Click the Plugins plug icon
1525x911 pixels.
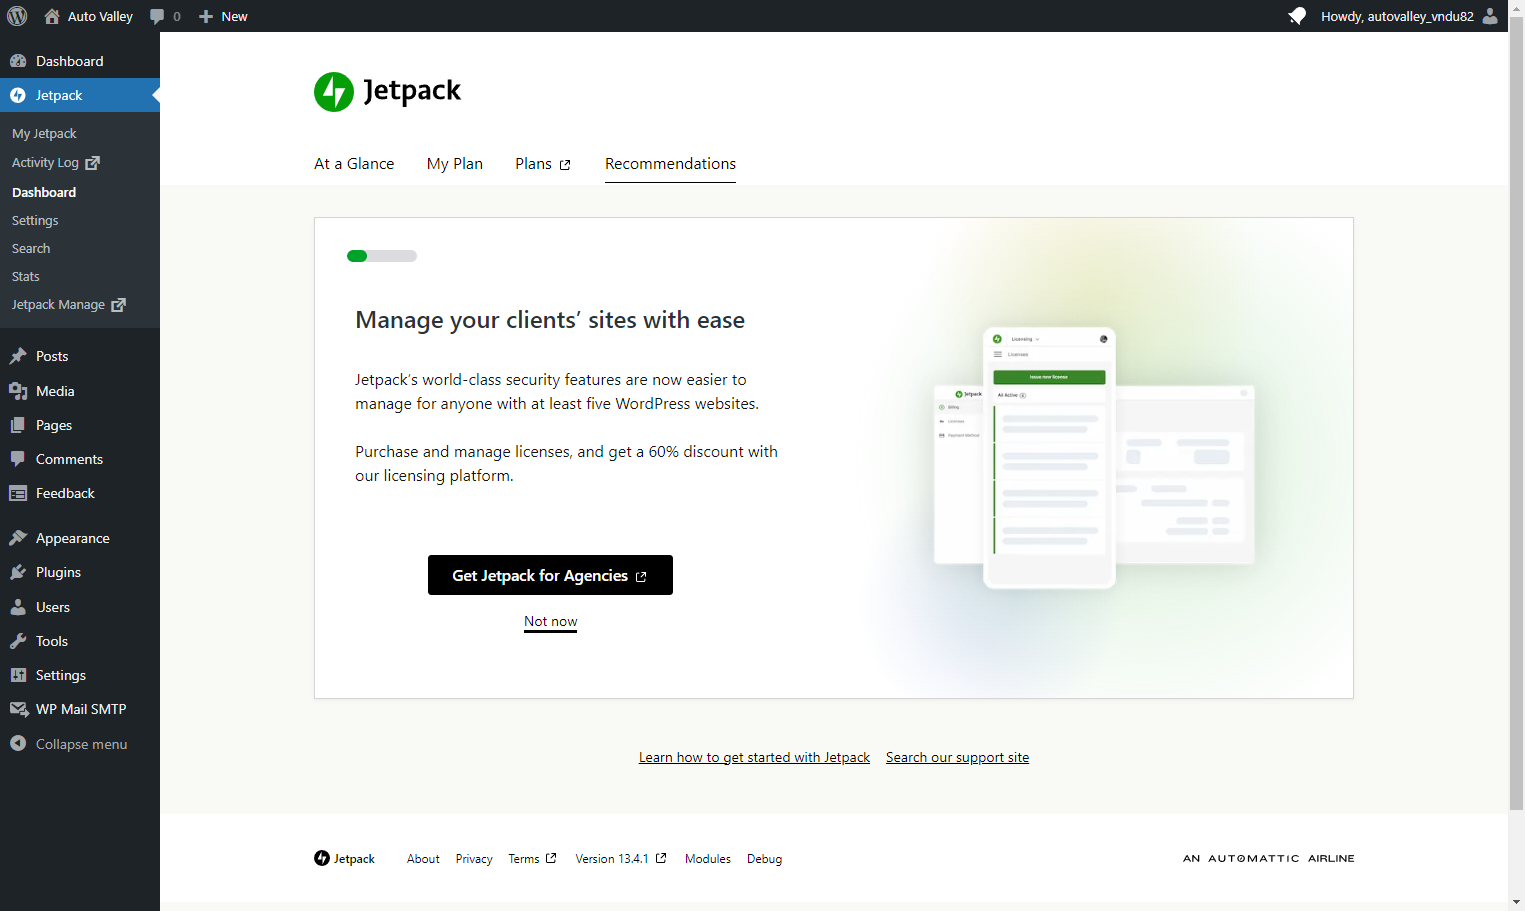18,572
